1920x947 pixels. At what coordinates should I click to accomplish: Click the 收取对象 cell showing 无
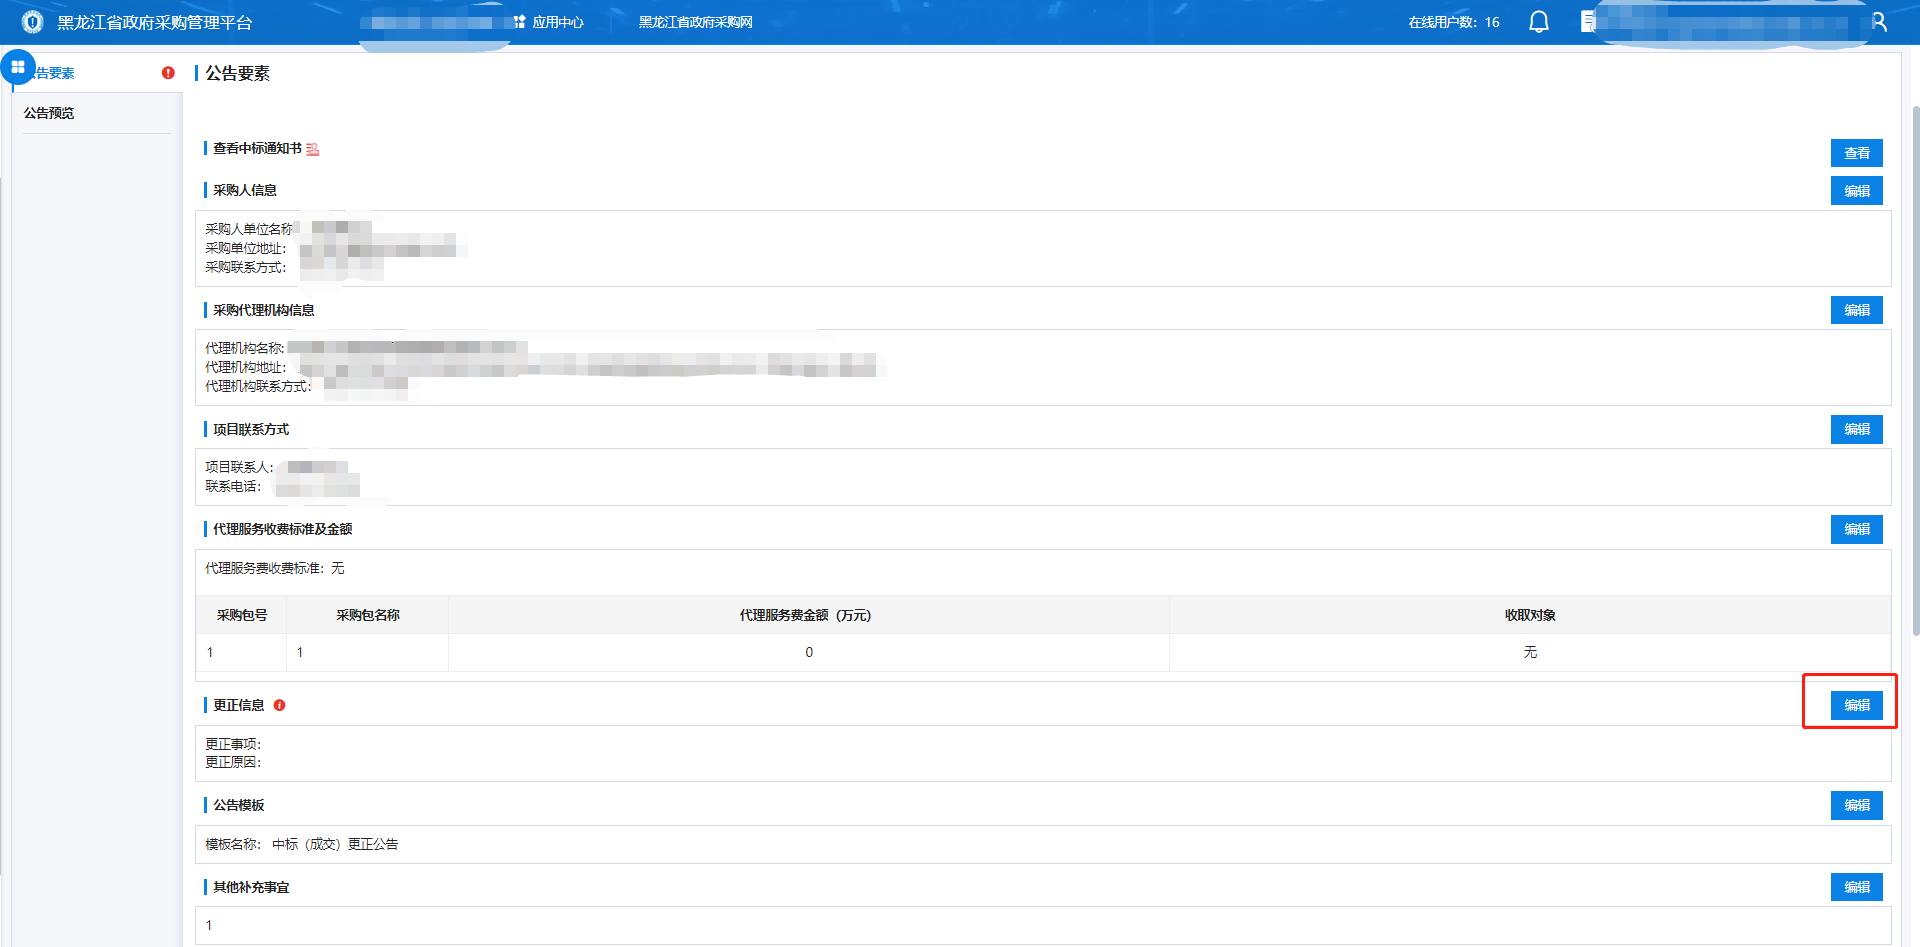tap(1530, 652)
